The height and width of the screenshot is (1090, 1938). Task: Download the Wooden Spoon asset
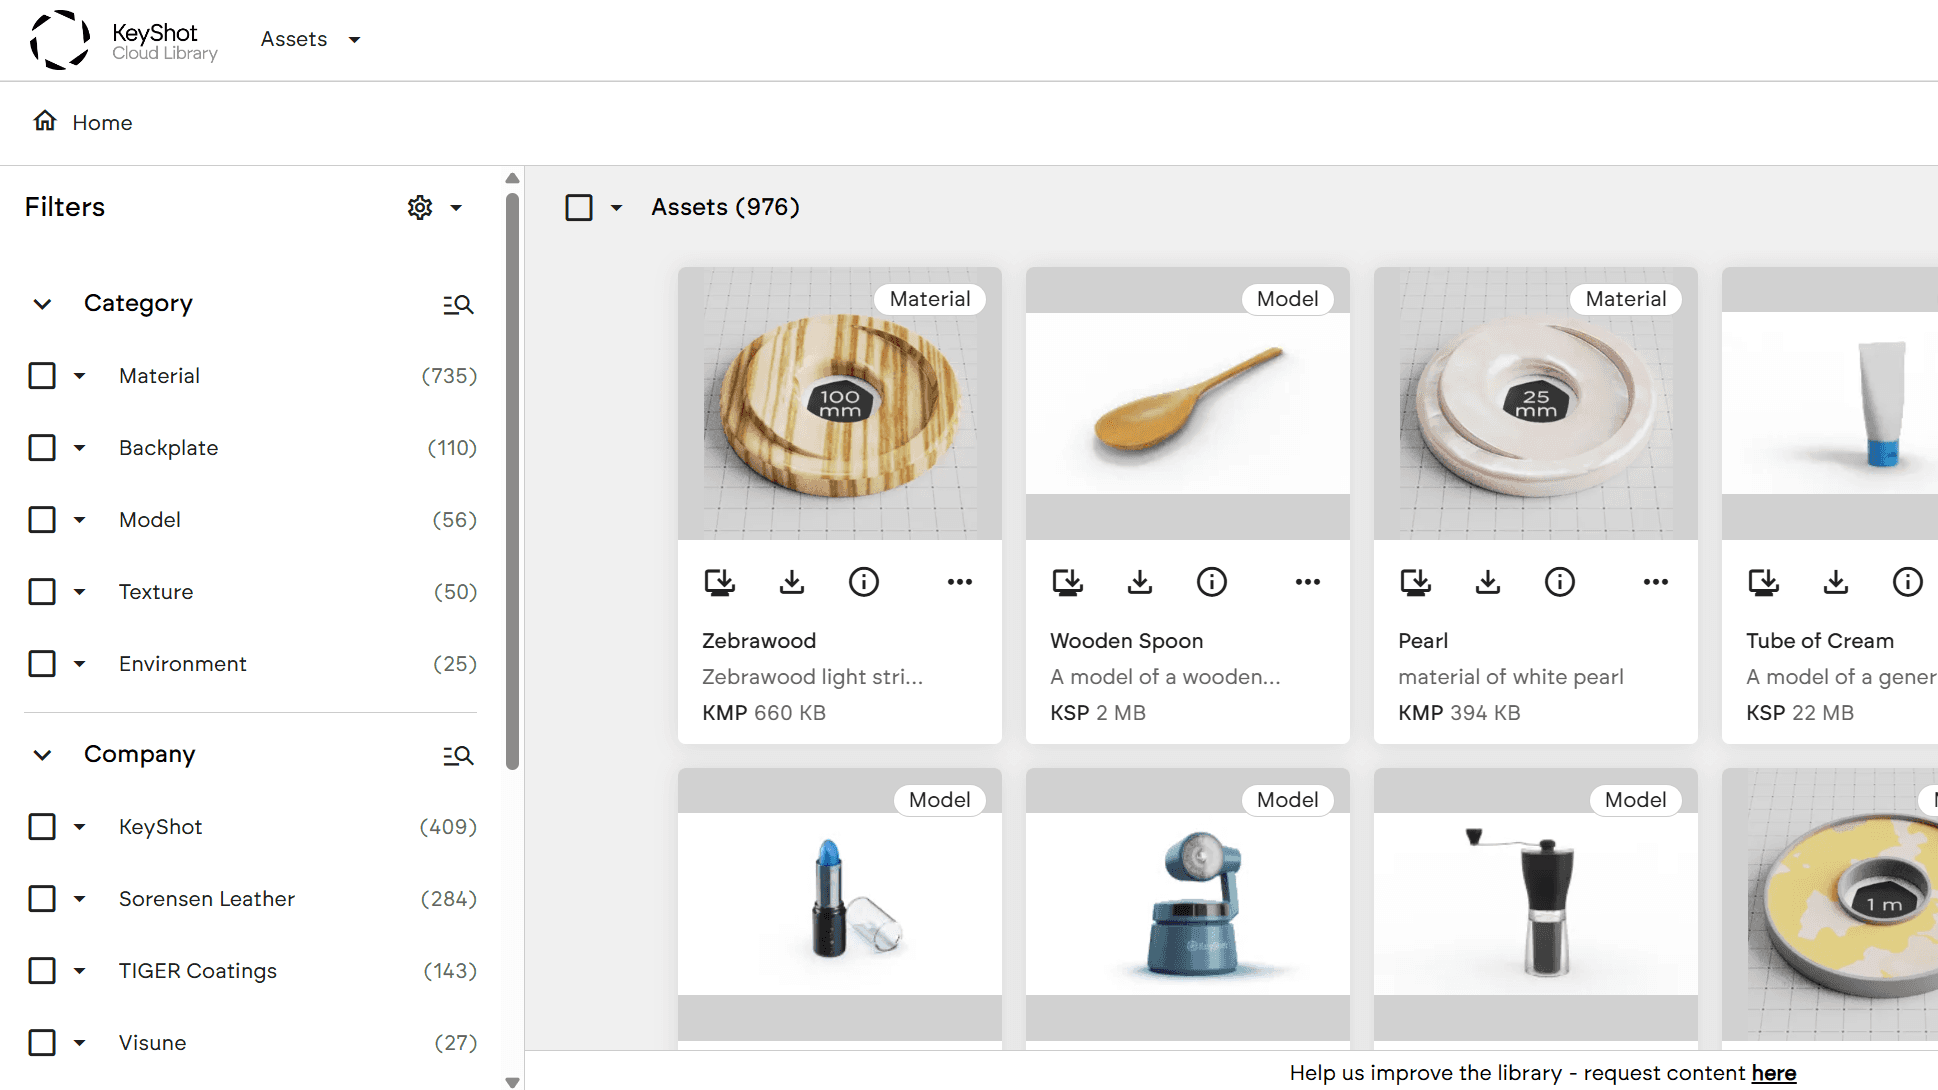(1139, 582)
